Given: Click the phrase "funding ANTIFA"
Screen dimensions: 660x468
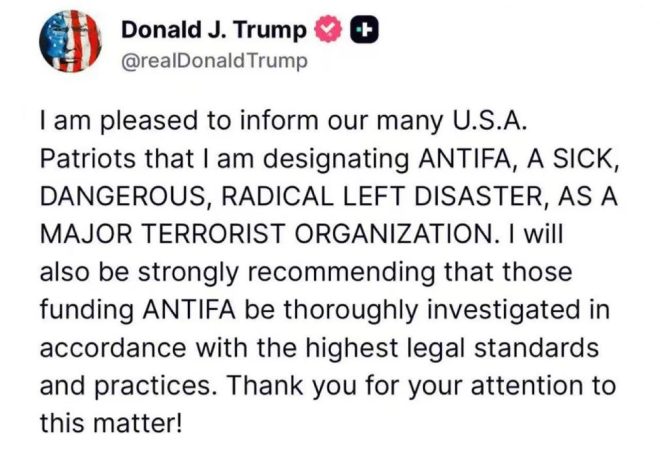Looking at the screenshot, I should point(138,310).
